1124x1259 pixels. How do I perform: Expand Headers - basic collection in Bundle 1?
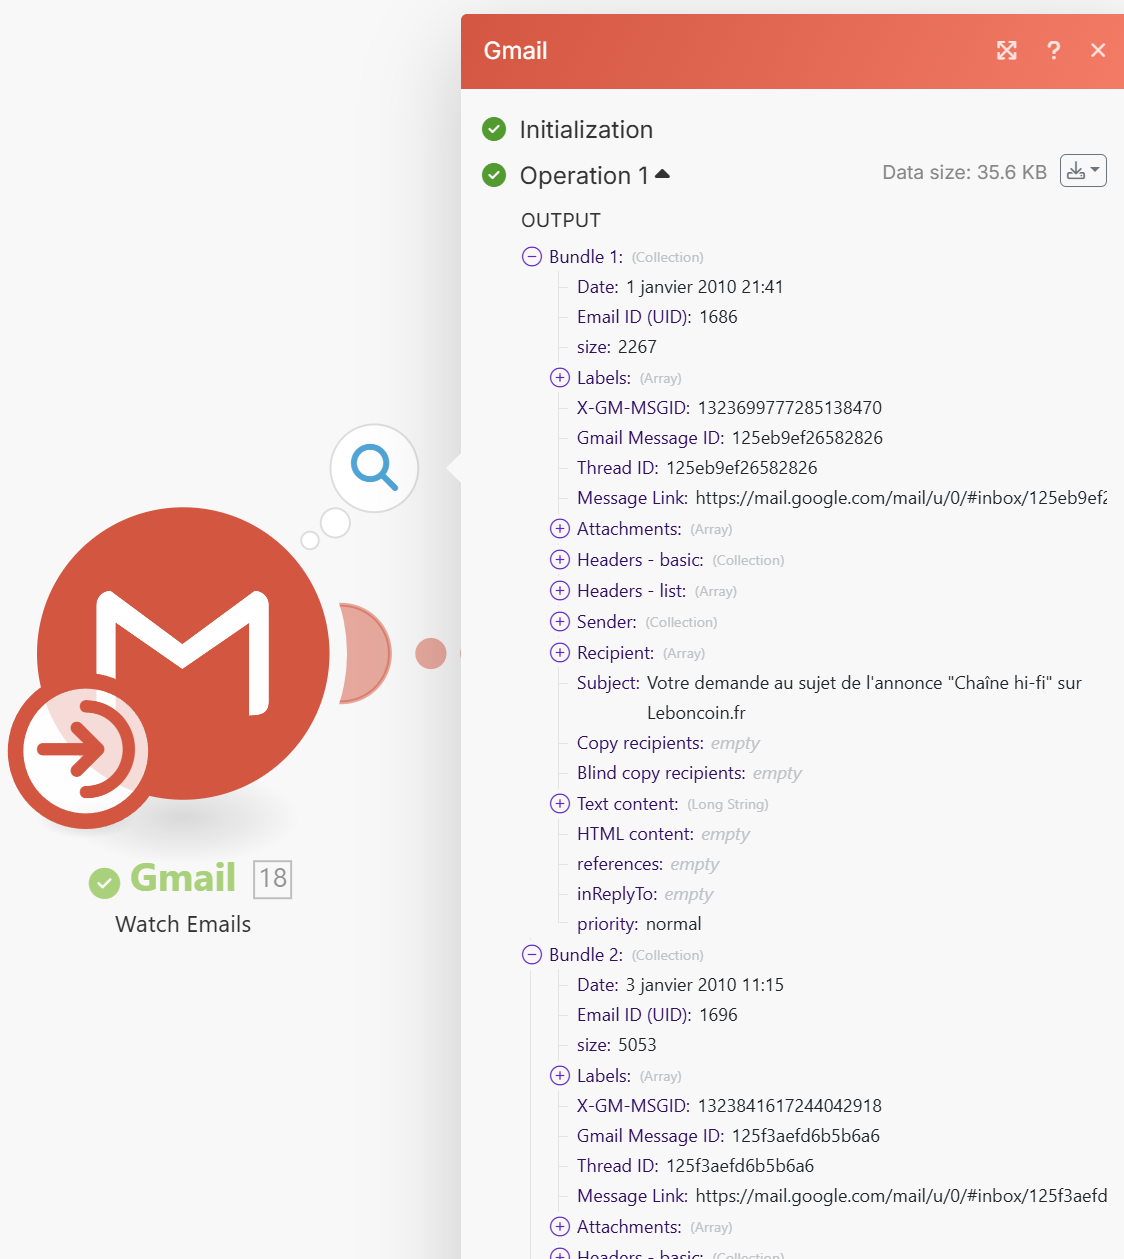pos(560,560)
